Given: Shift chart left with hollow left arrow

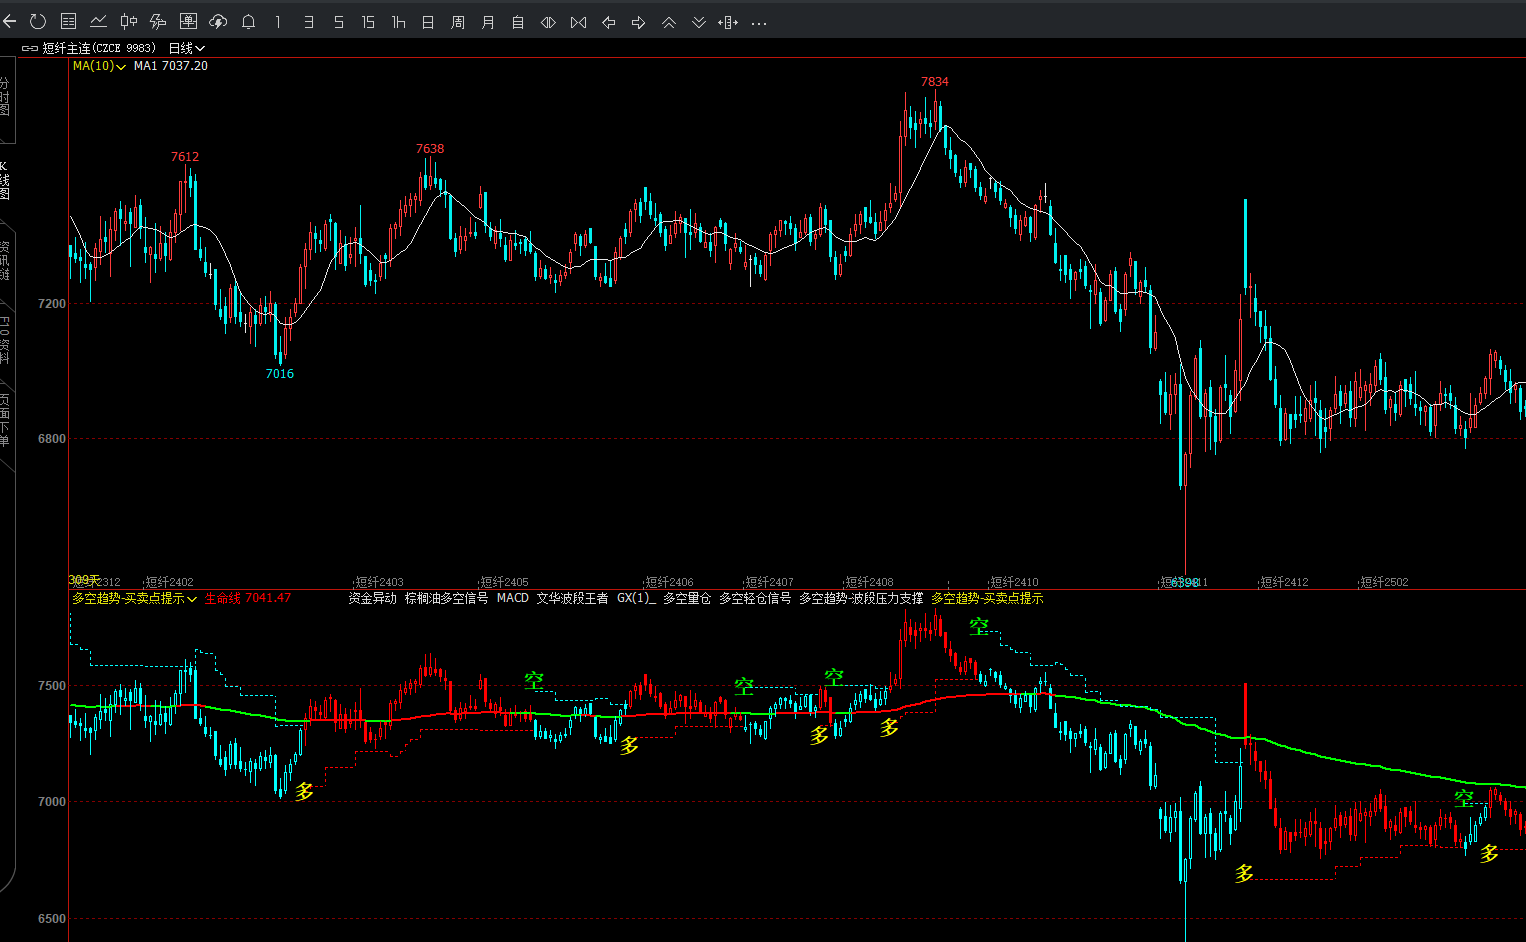Looking at the screenshot, I should pyautogui.click(x=608, y=22).
